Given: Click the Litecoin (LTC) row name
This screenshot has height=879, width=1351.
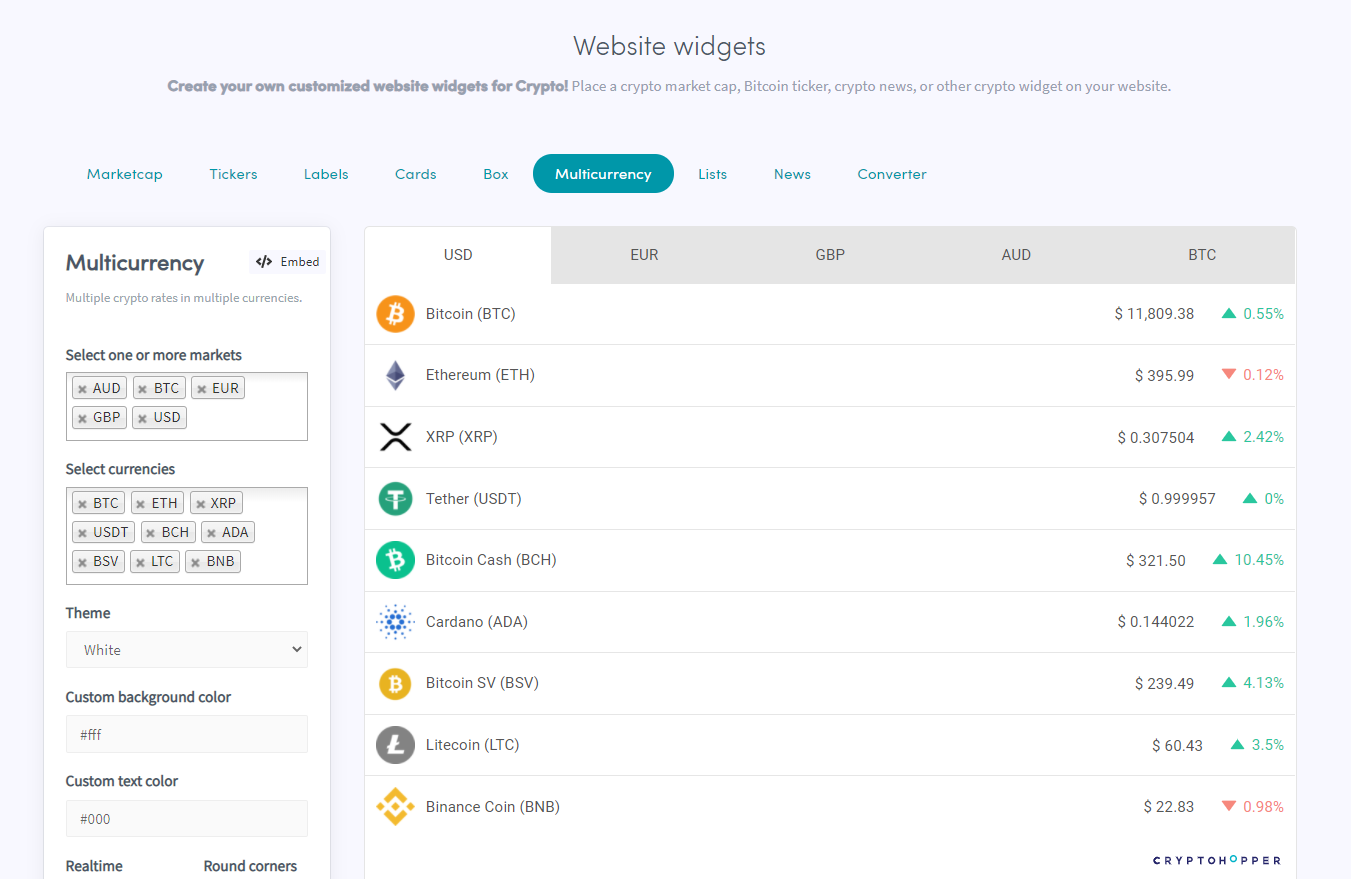Looking at the screenshot, I should pyautogui.click(x=473, y=745).
